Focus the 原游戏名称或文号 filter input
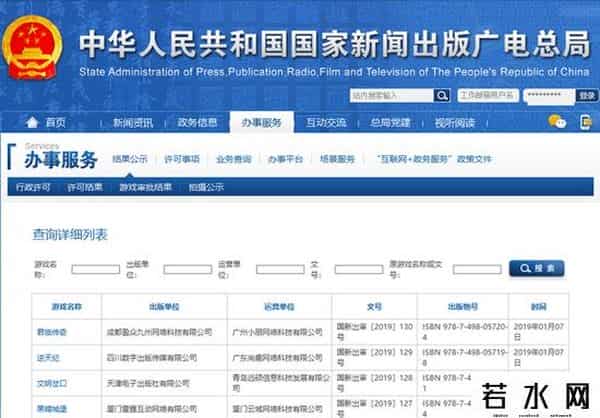This screenshot has width=600, height=418. click(477, 269)
